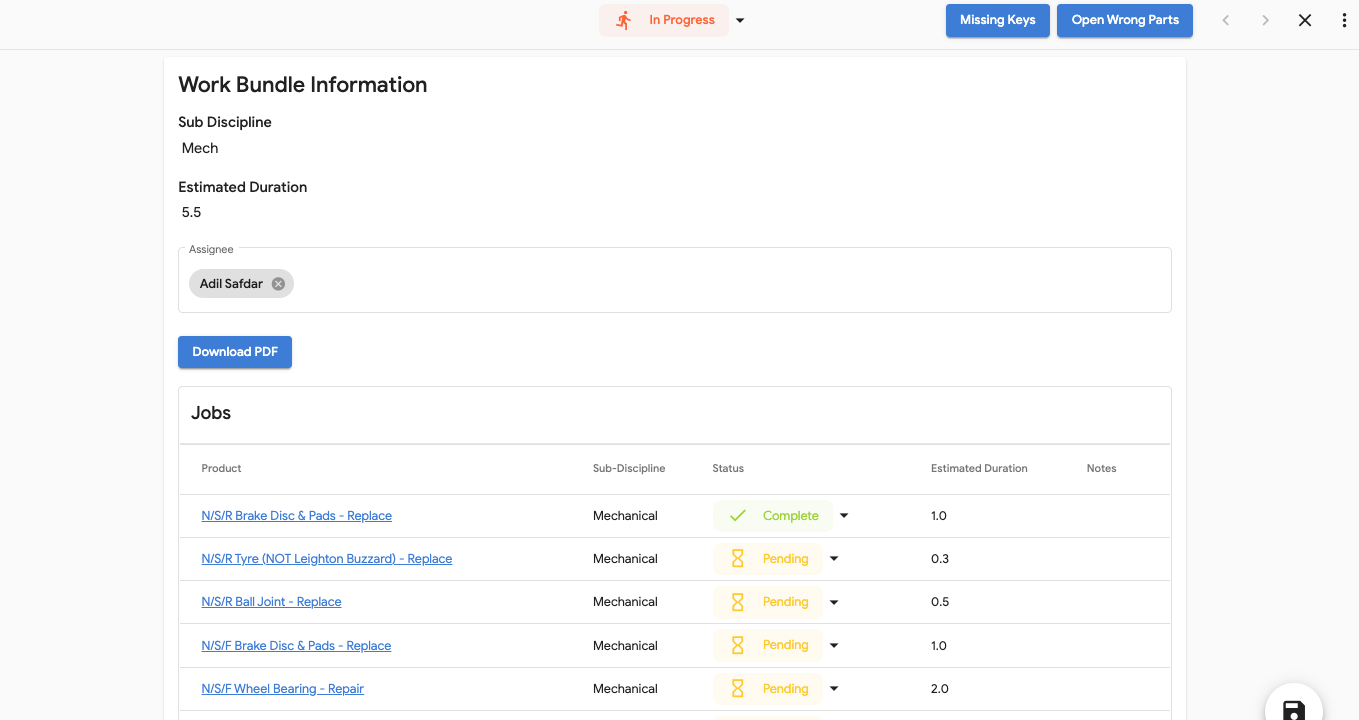Click the Jobs section heading
The height and width of the screenshot is (720, 1359).
point(211,413)
